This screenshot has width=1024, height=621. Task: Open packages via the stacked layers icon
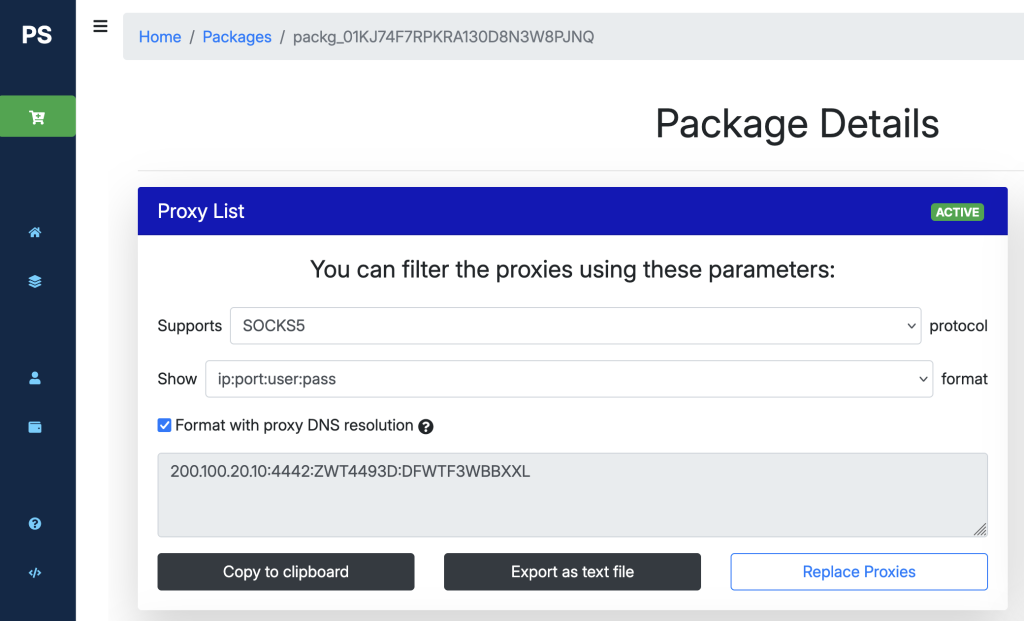tap(35, 282)
